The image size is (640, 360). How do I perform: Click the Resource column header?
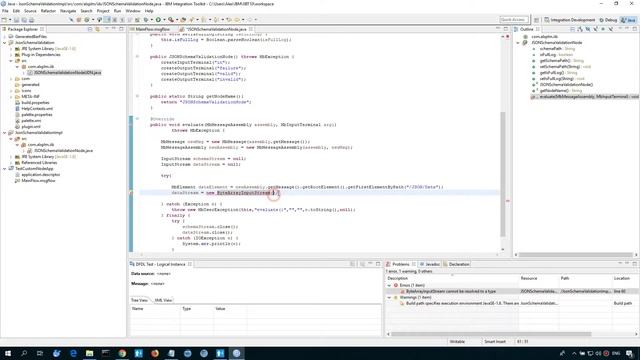(x=539, y=278)
